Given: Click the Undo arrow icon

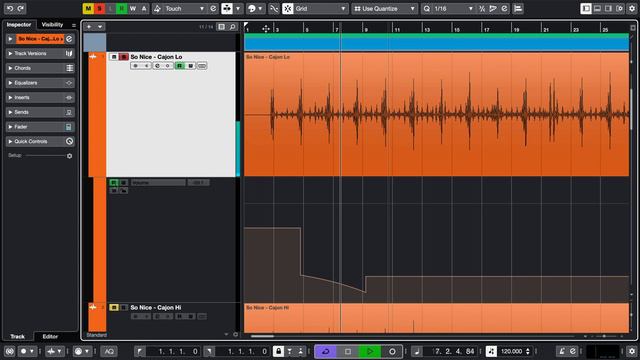Looking at the screenshot, I should [x=10, y=8].
